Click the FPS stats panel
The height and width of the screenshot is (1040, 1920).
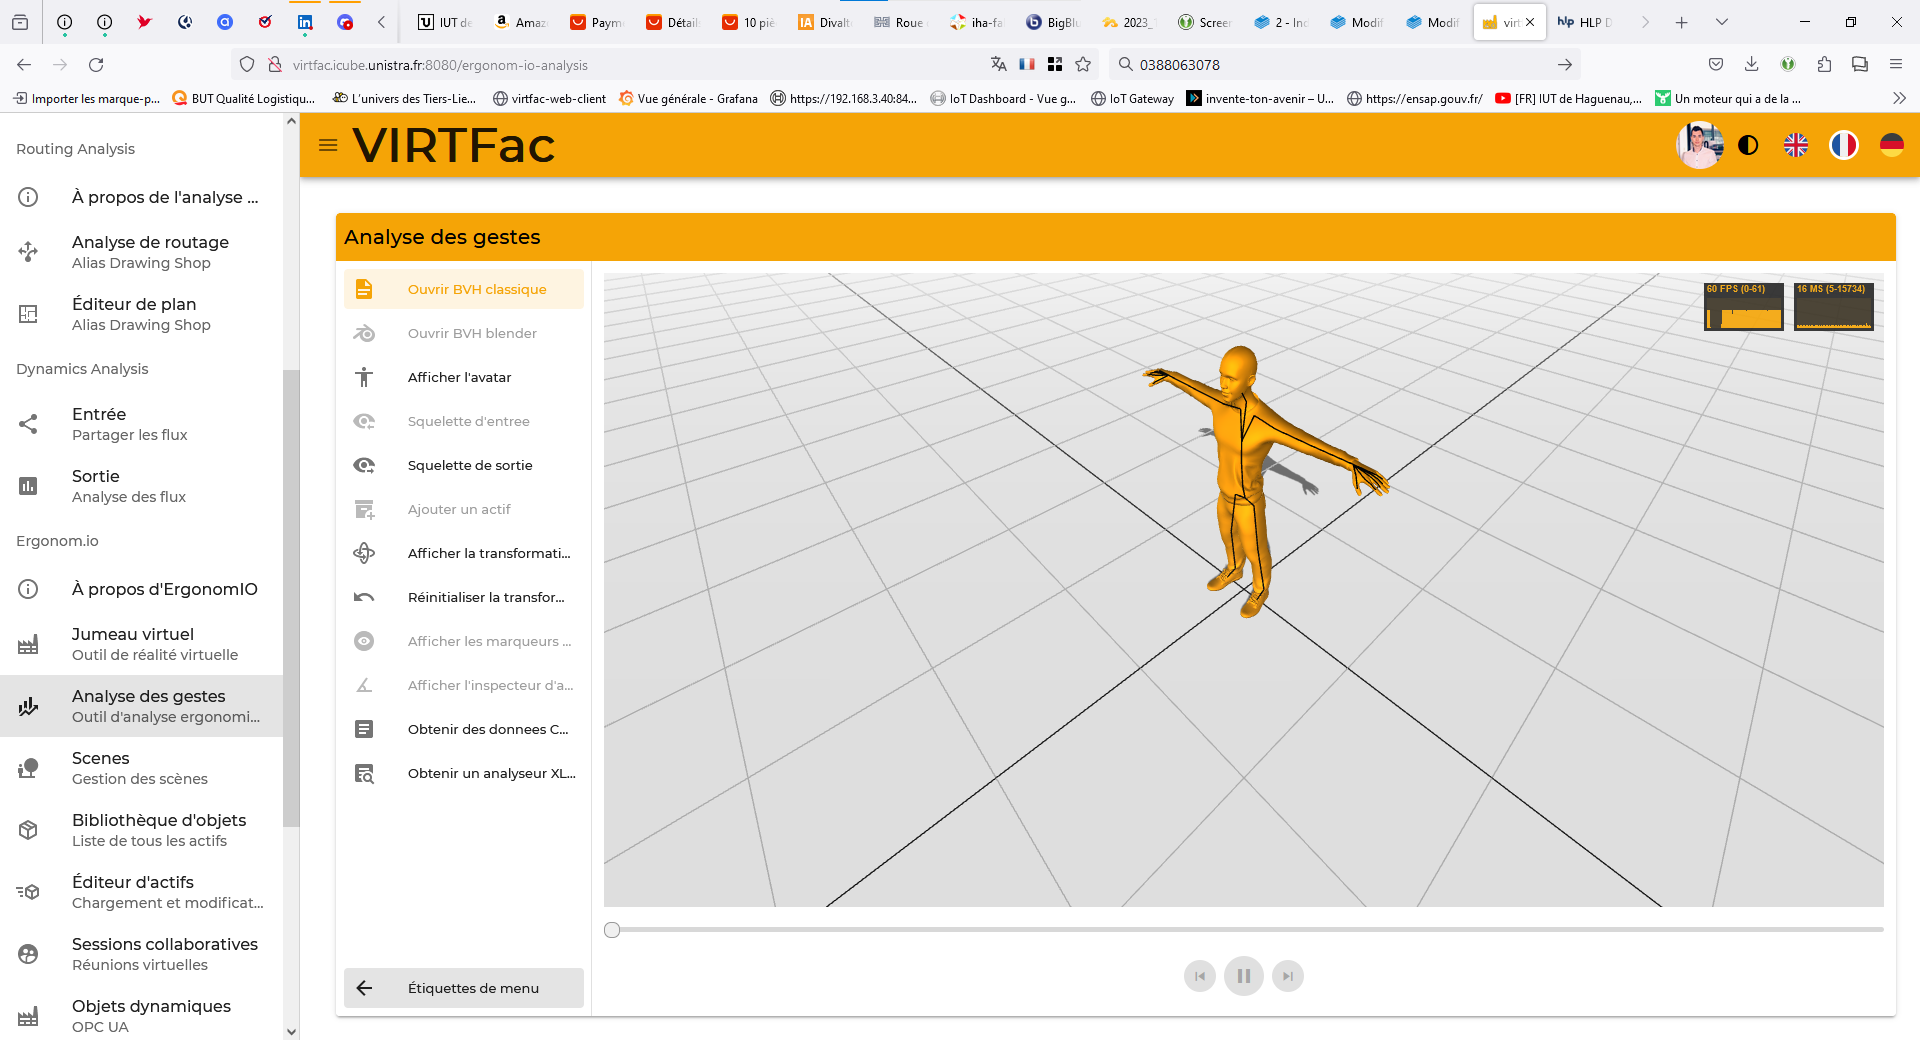pos(1744,306)
